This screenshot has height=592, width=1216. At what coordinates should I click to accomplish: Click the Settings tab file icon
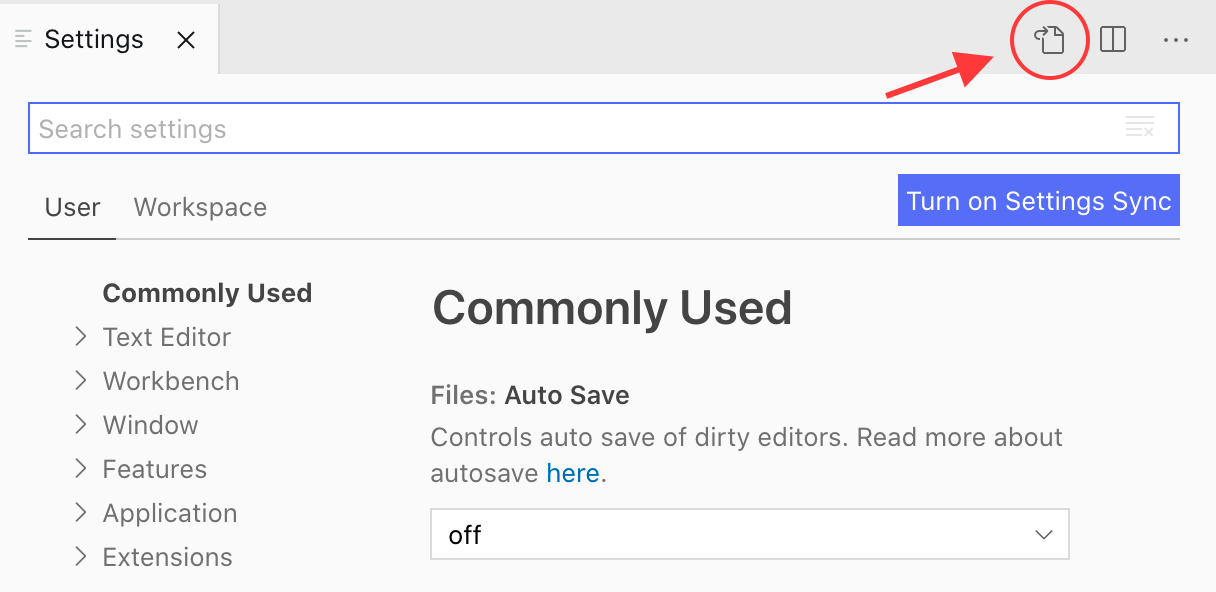[24, 40]
